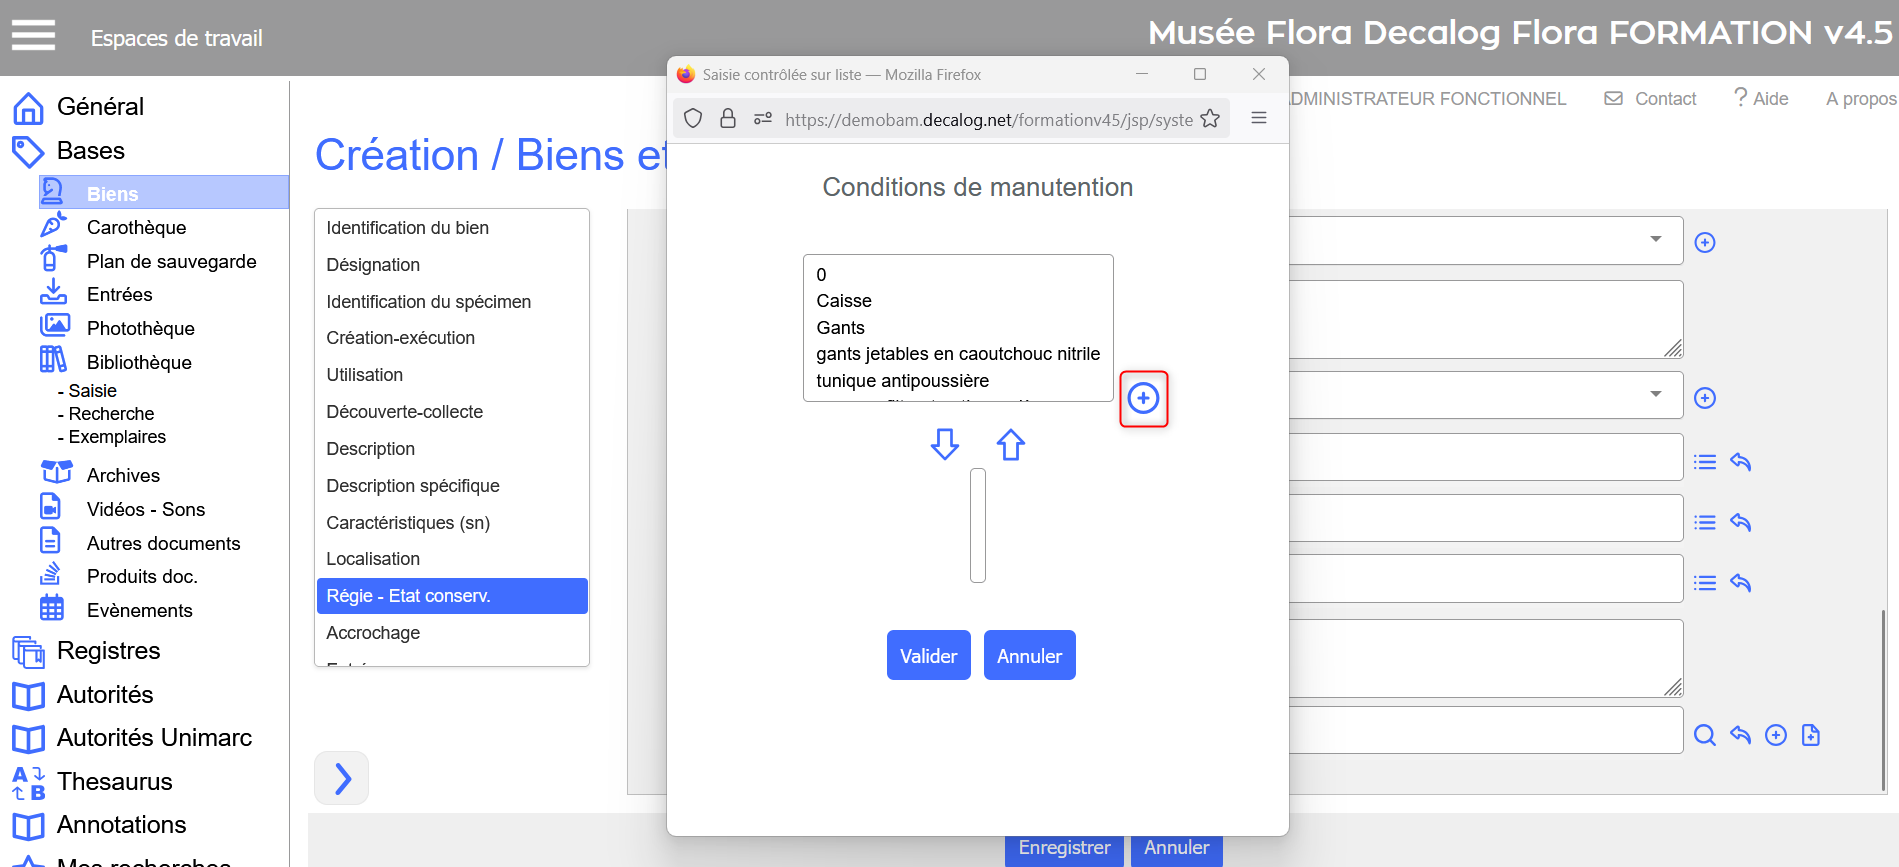The width and height of the screenshot is (1899, 867).
Task: Open the second dropdown arrow in the form
Action: (x=1655, y=394)
